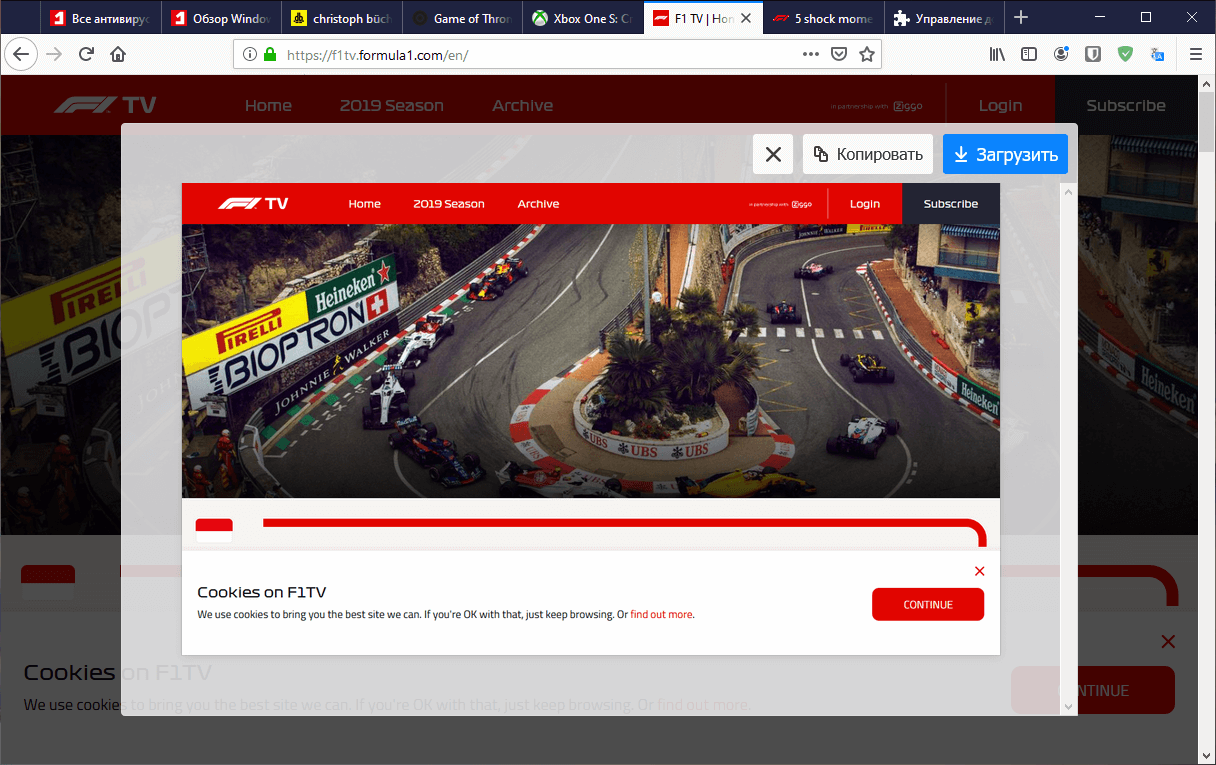This screenshot has width=1216, height=765.
Task: Open the Firefox Library icon
Action: (x=996, y=54)
